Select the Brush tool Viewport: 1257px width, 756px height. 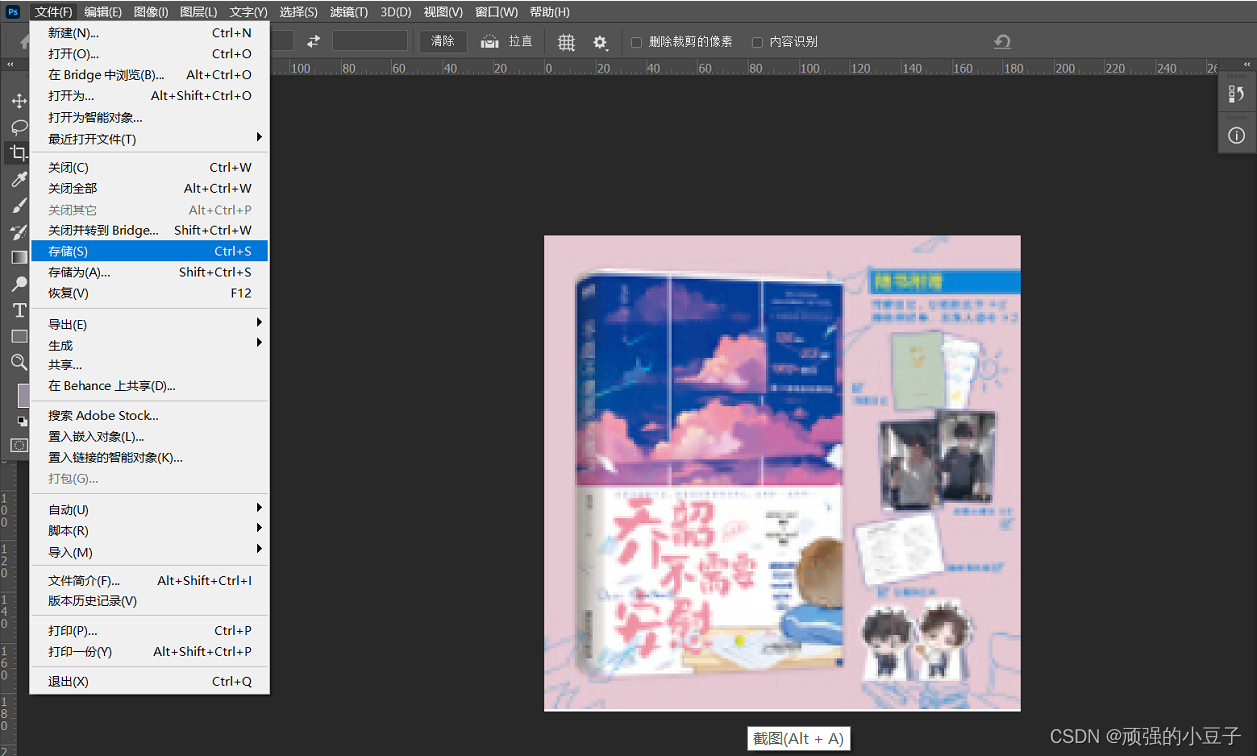[x=19, y=205]
